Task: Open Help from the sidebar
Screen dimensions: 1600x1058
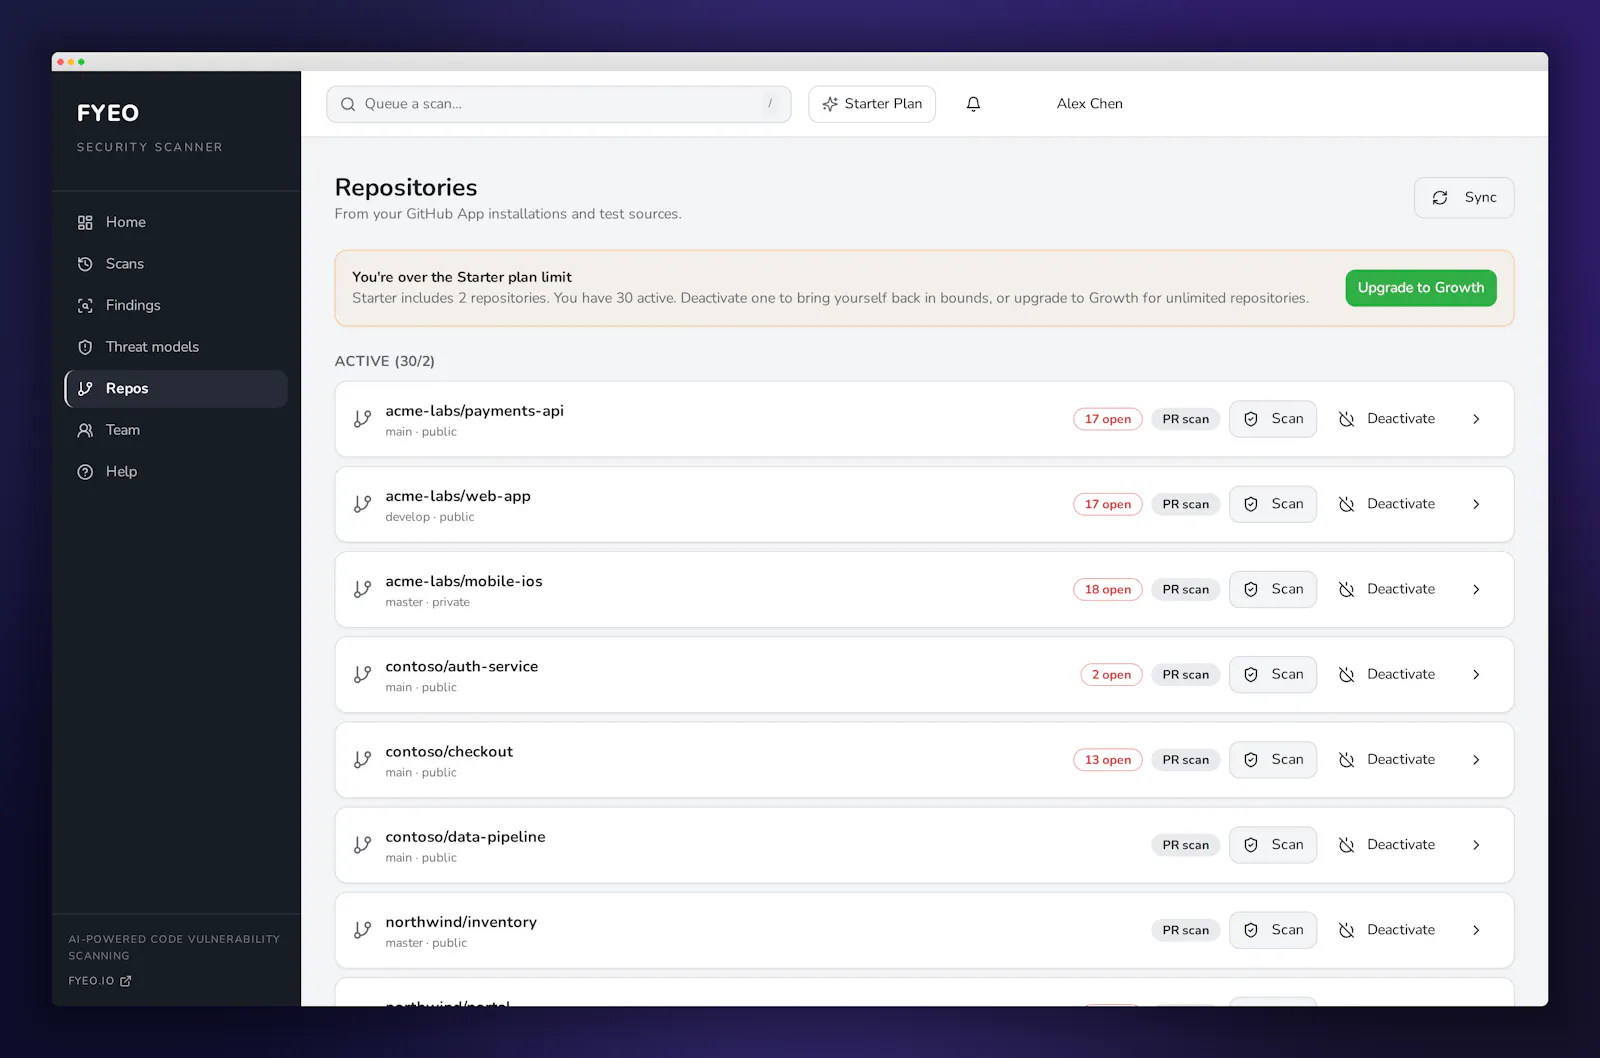Action: point(176,472)
